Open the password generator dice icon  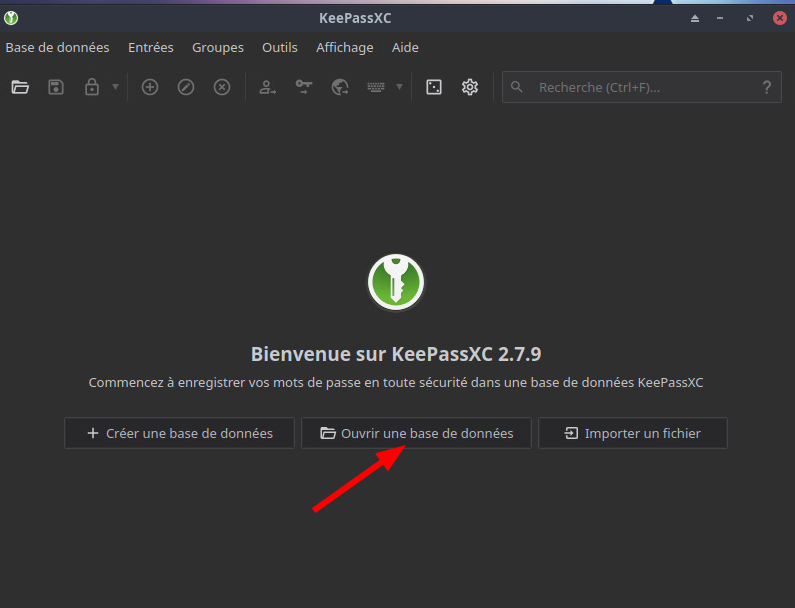click(x=434, y=87)
